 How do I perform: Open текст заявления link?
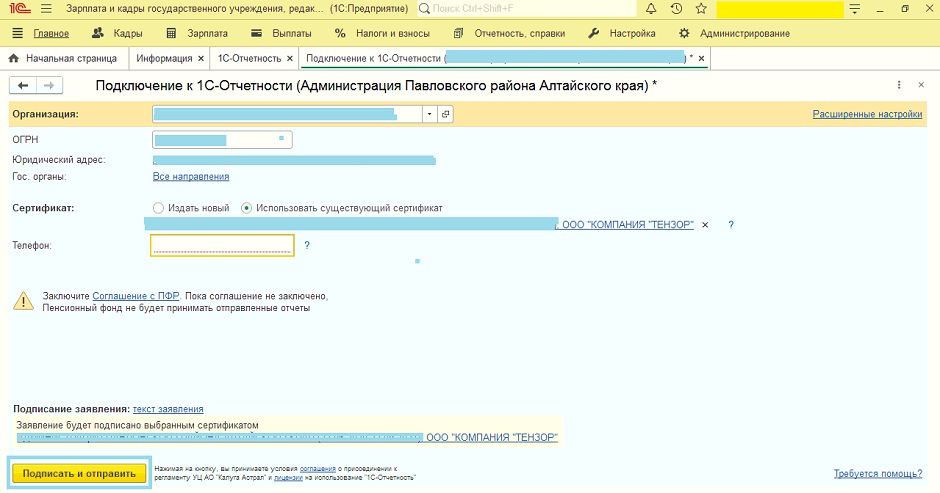[168, 409]
